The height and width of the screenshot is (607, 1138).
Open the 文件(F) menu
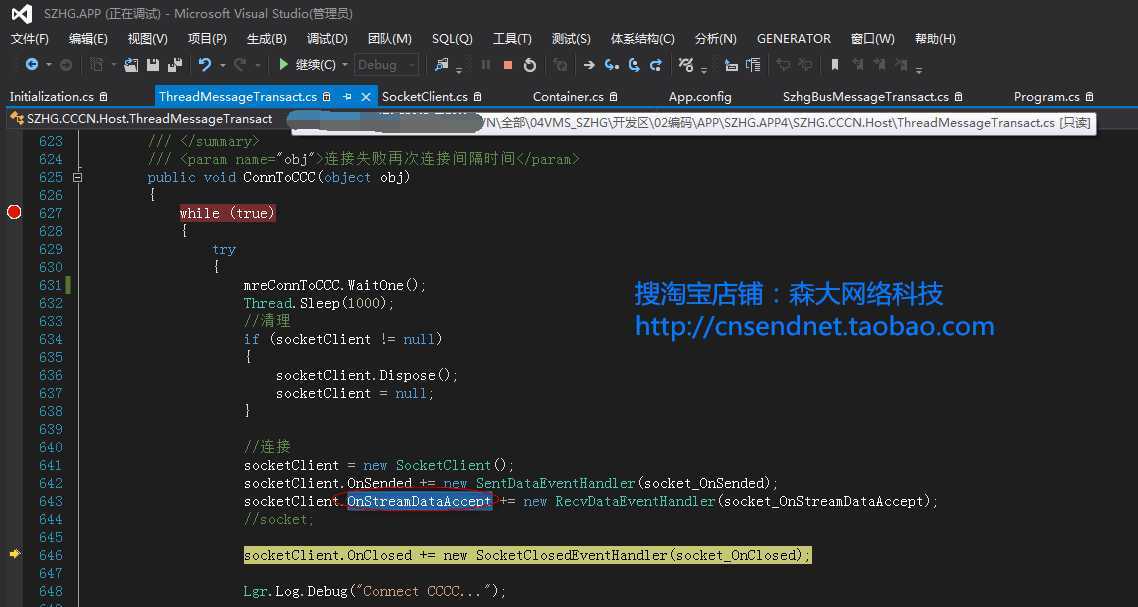pyautogui.click(x=30, y=38)
